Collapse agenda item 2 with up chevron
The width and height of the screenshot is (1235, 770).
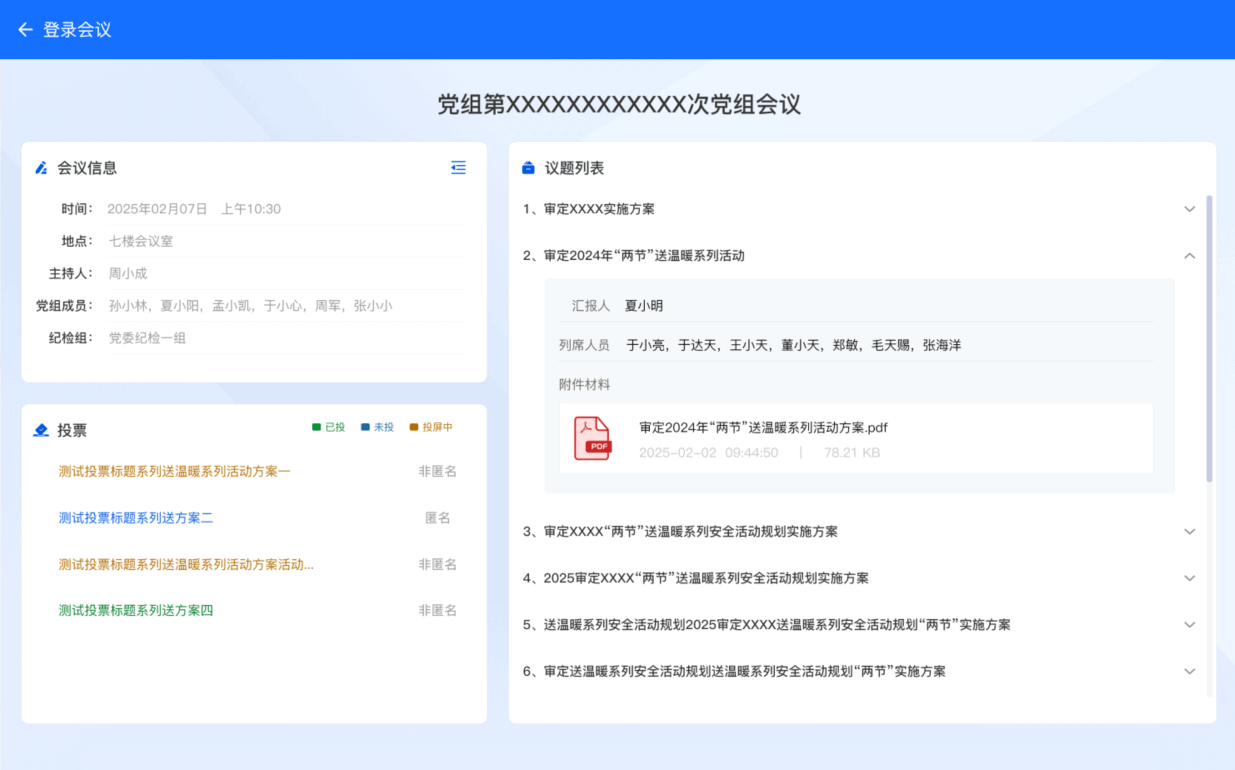point(1189,256)
